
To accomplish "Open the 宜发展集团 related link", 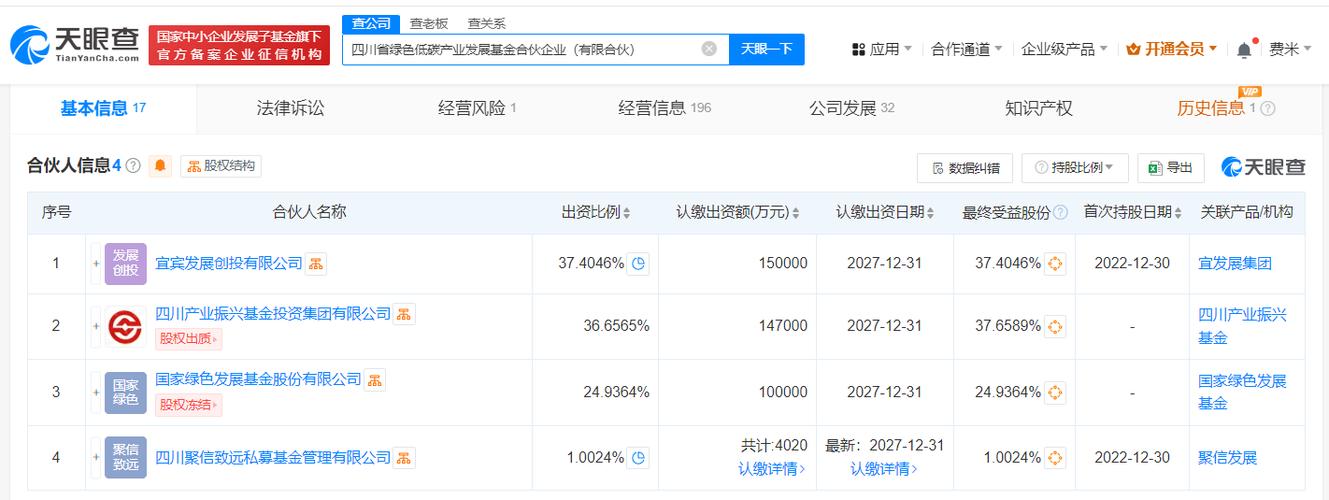I will [x=1235, y=264].
